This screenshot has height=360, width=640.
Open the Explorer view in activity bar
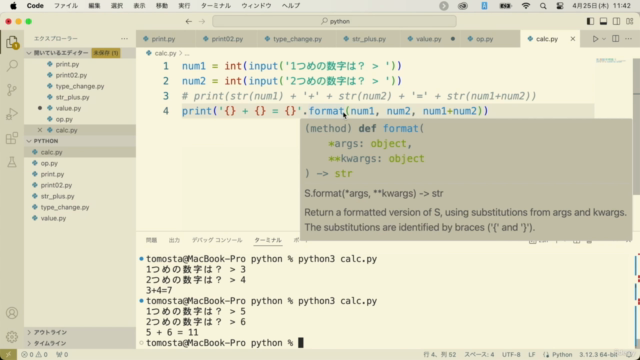tap(12, 42)
